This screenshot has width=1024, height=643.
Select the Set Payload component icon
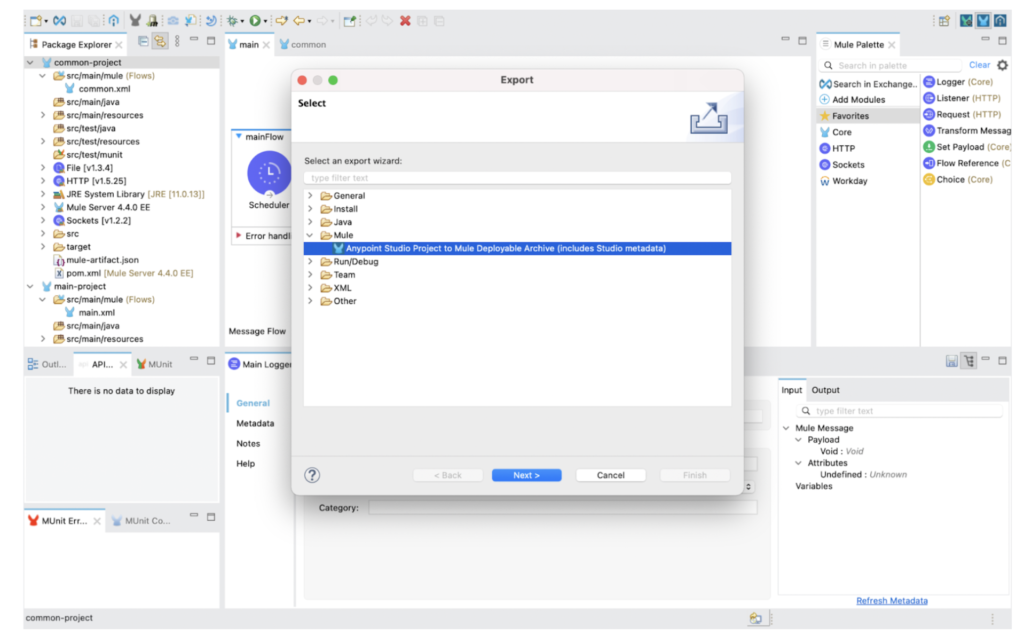(929, 147)
